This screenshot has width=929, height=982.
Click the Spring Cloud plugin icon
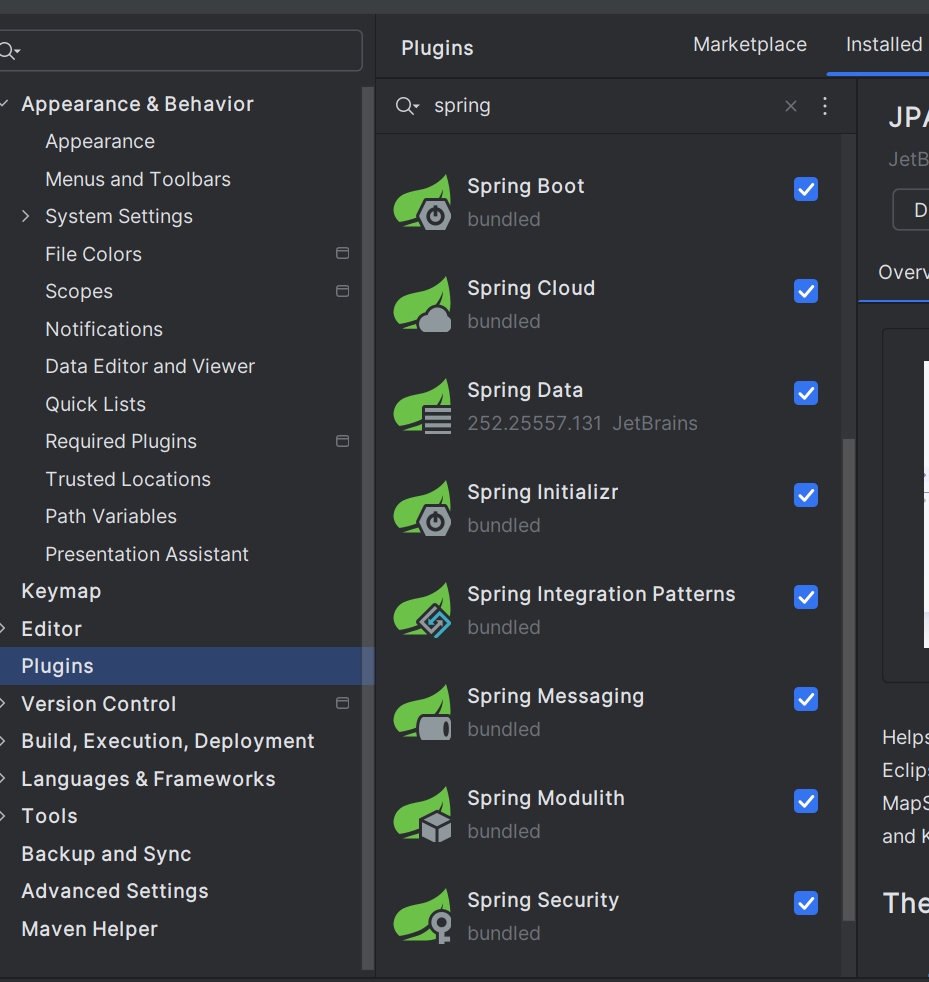[422, 305]
